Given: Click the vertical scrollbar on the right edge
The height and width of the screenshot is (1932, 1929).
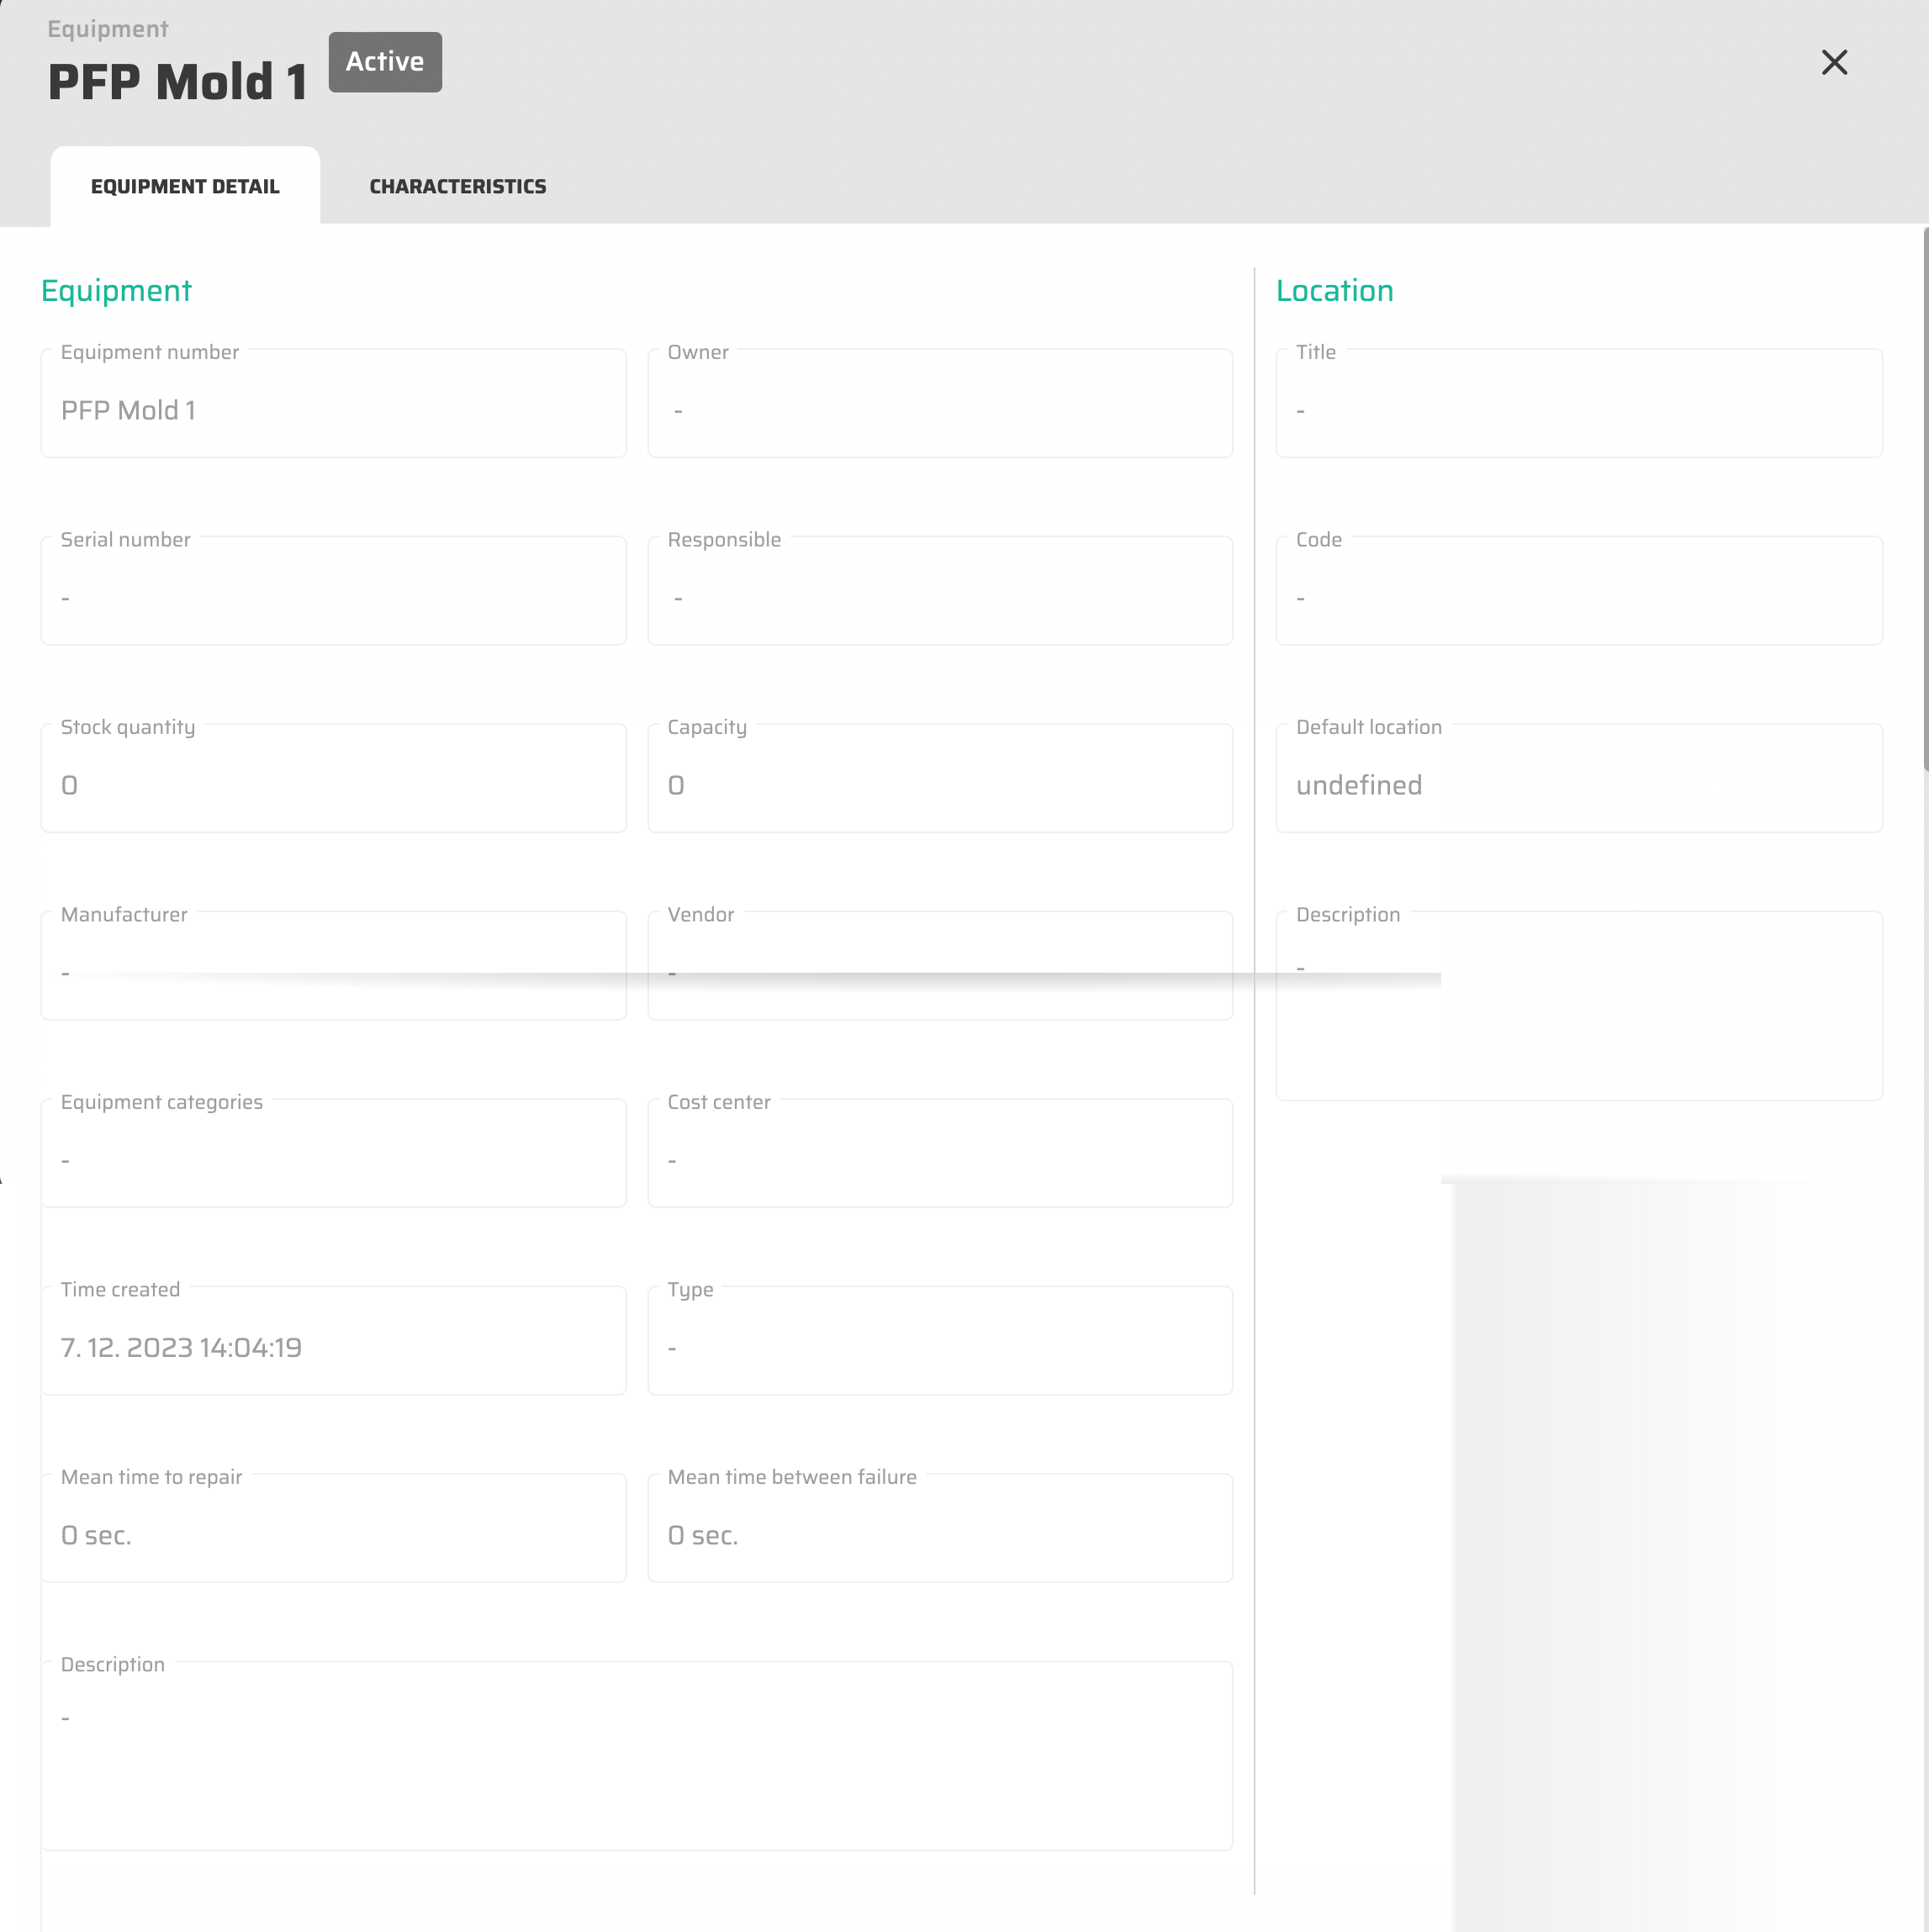Looking at the screenshot, I should pyautogui.click(x=1924, y=500).
